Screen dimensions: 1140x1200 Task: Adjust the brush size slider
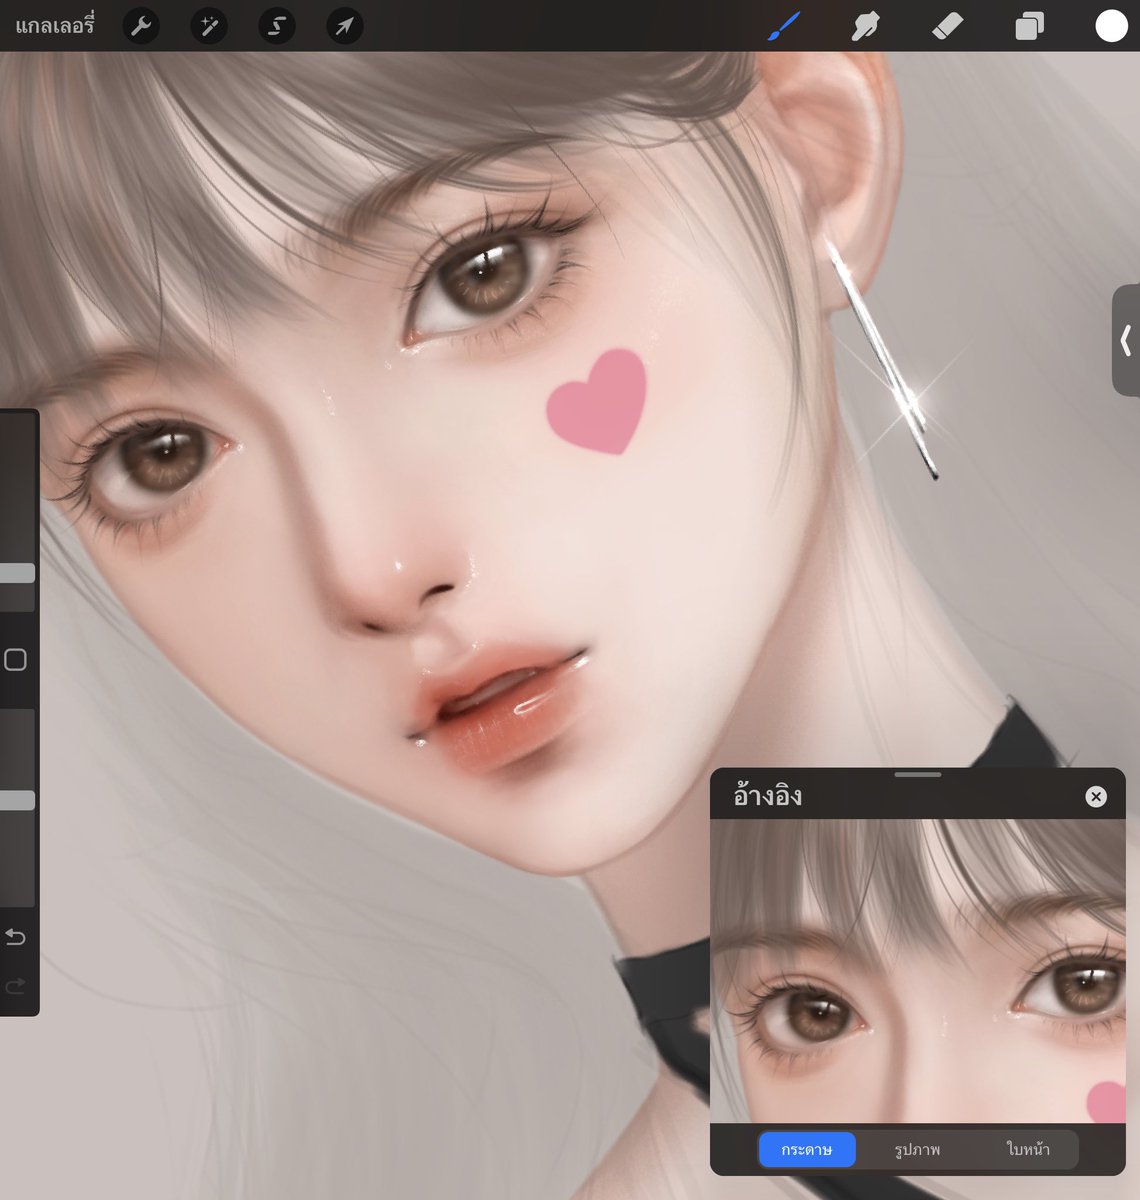coord(16,572)
